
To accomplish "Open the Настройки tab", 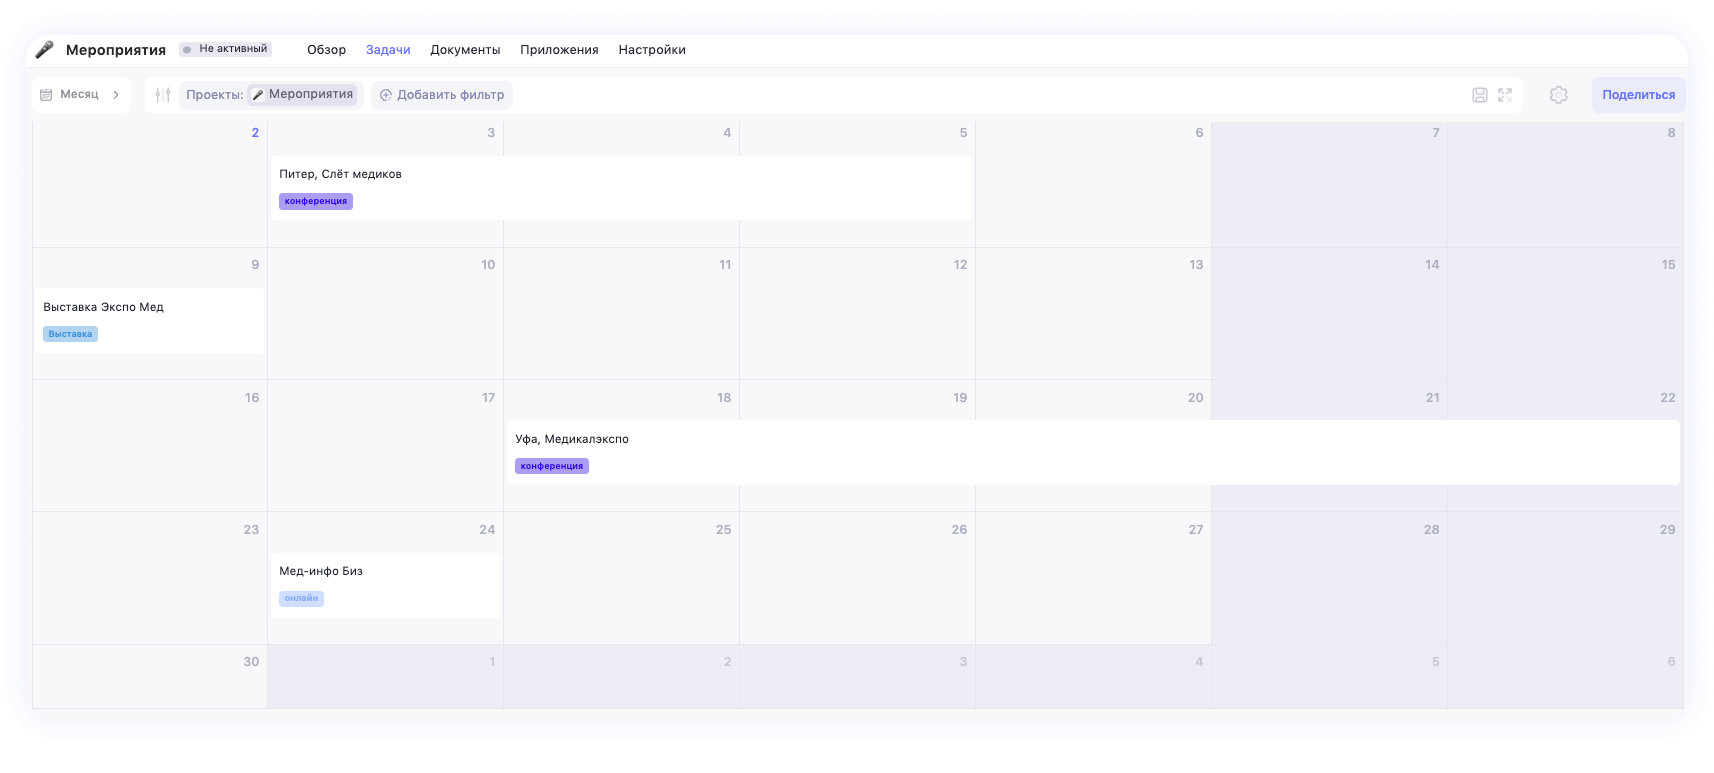I will point(652,50).
